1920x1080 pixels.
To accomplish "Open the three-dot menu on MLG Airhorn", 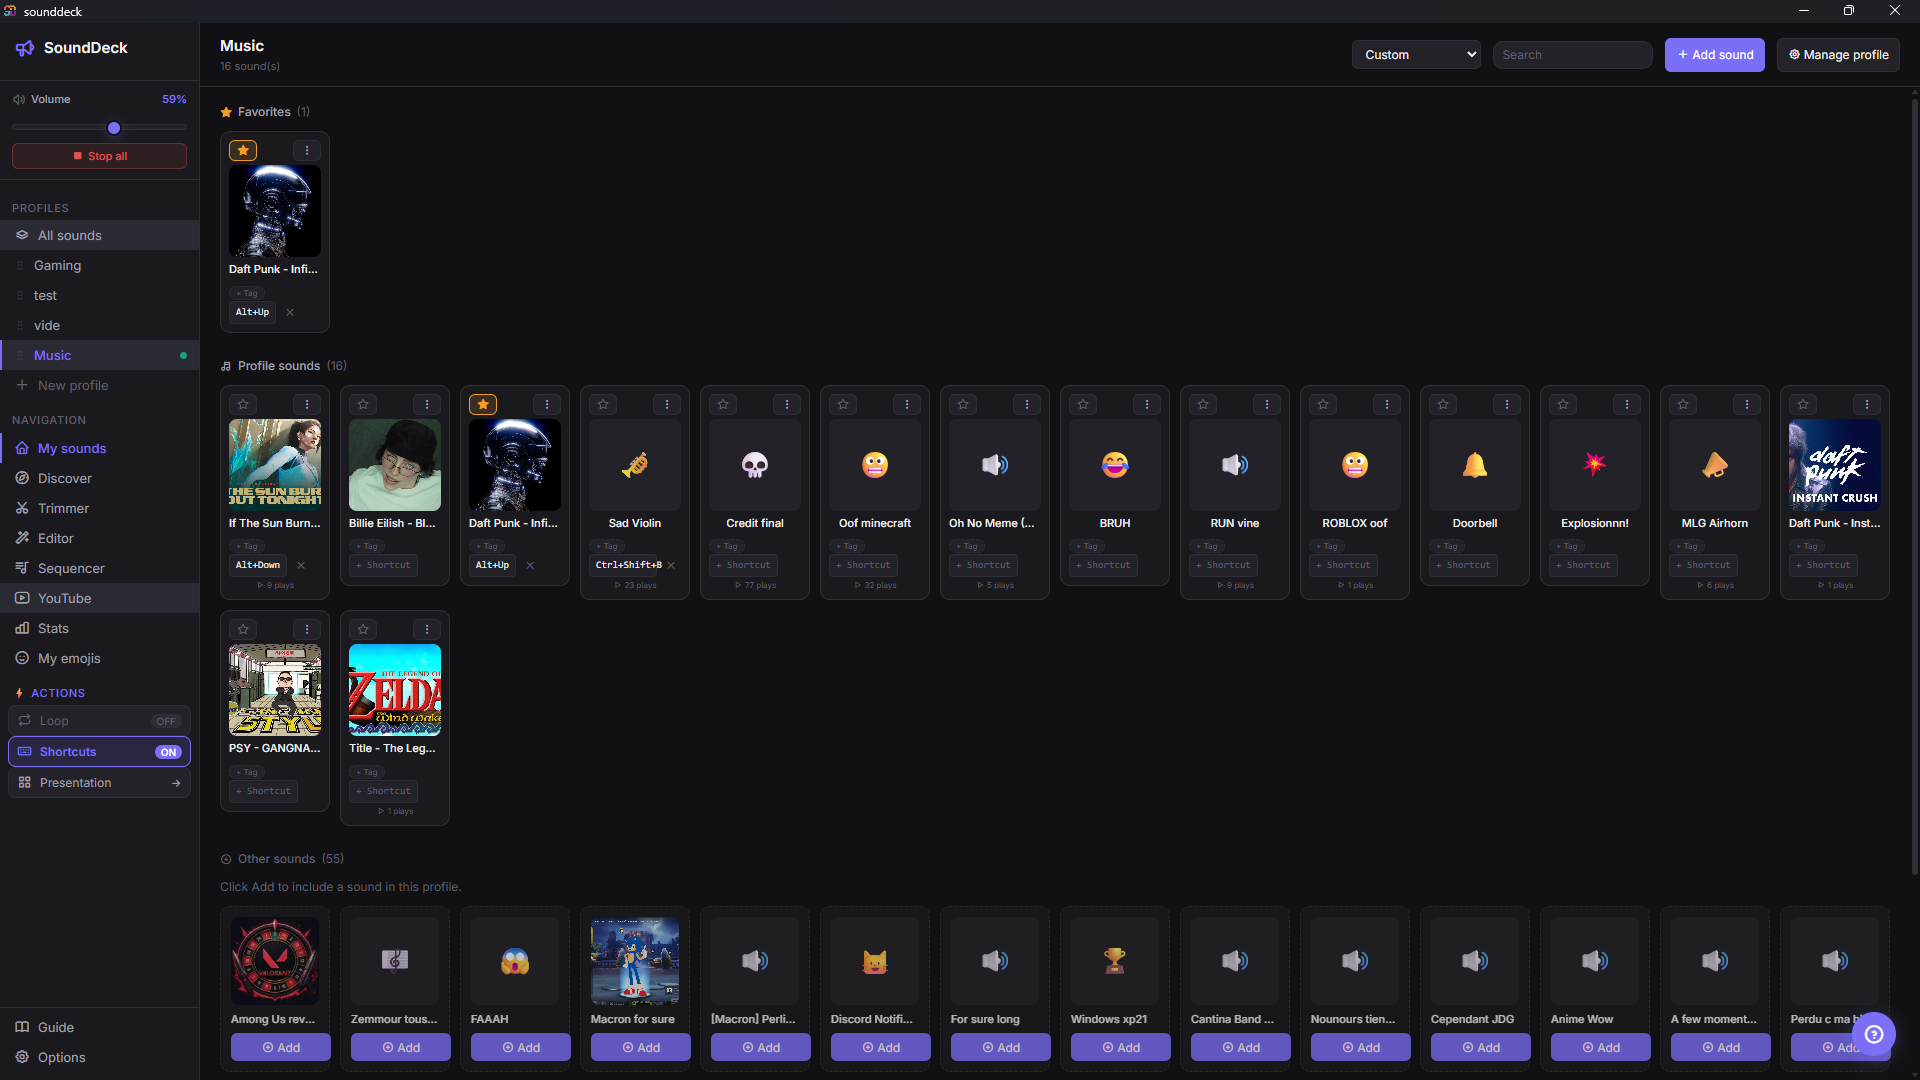I will (x=1747, y=404).
